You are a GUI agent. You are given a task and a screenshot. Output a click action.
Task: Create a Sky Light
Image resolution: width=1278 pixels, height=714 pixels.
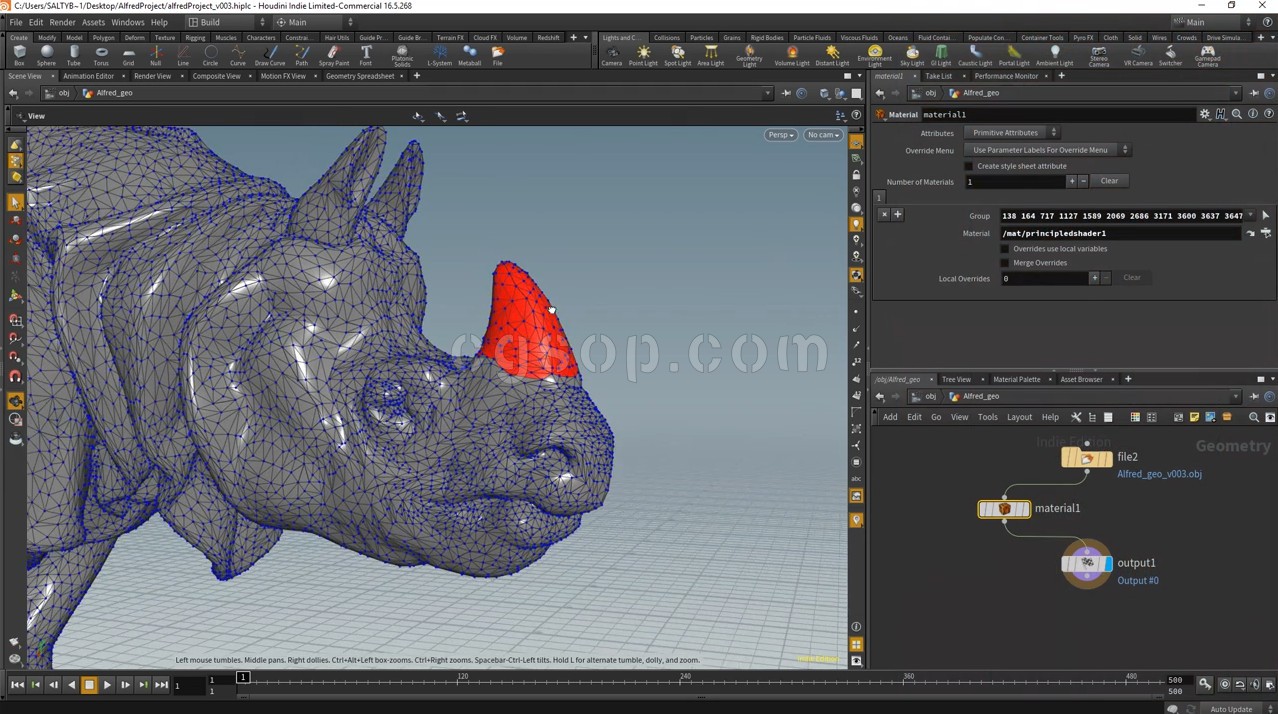912,55
